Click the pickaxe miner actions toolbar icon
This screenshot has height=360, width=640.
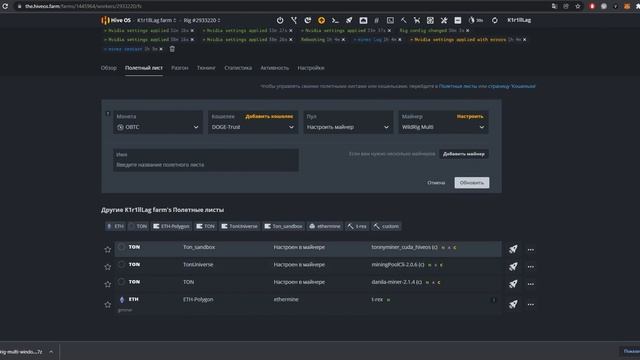(404, 20)
